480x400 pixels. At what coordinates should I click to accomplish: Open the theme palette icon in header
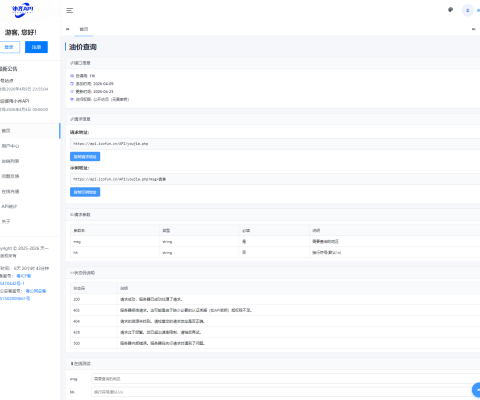coord(450,10)
